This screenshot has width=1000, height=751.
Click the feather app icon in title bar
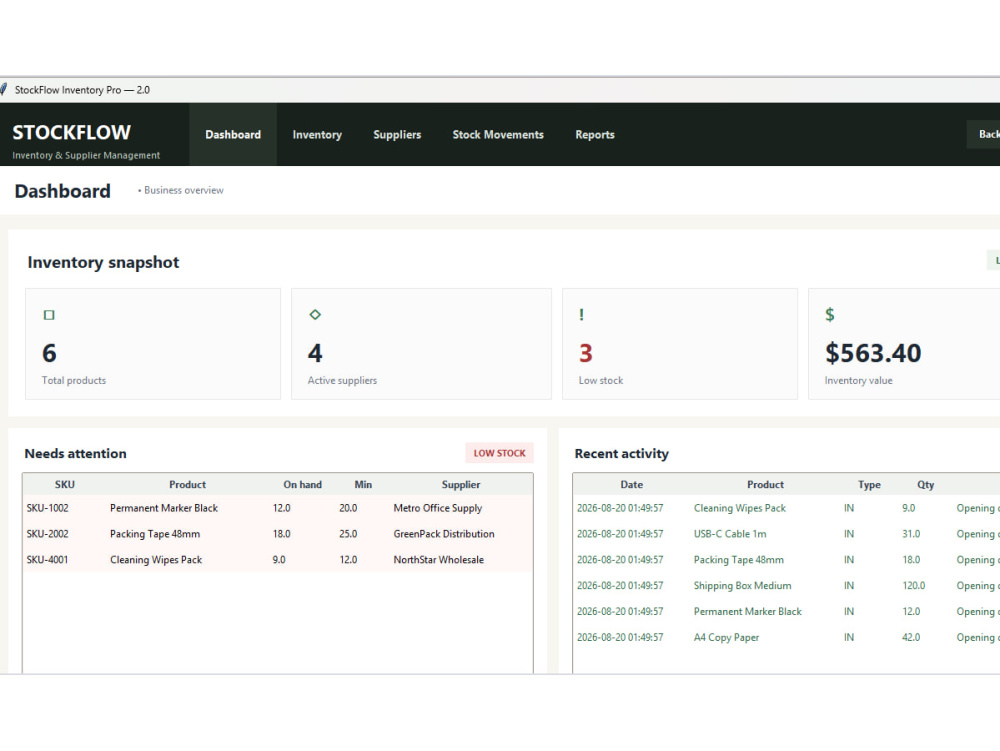pos(3,89)
